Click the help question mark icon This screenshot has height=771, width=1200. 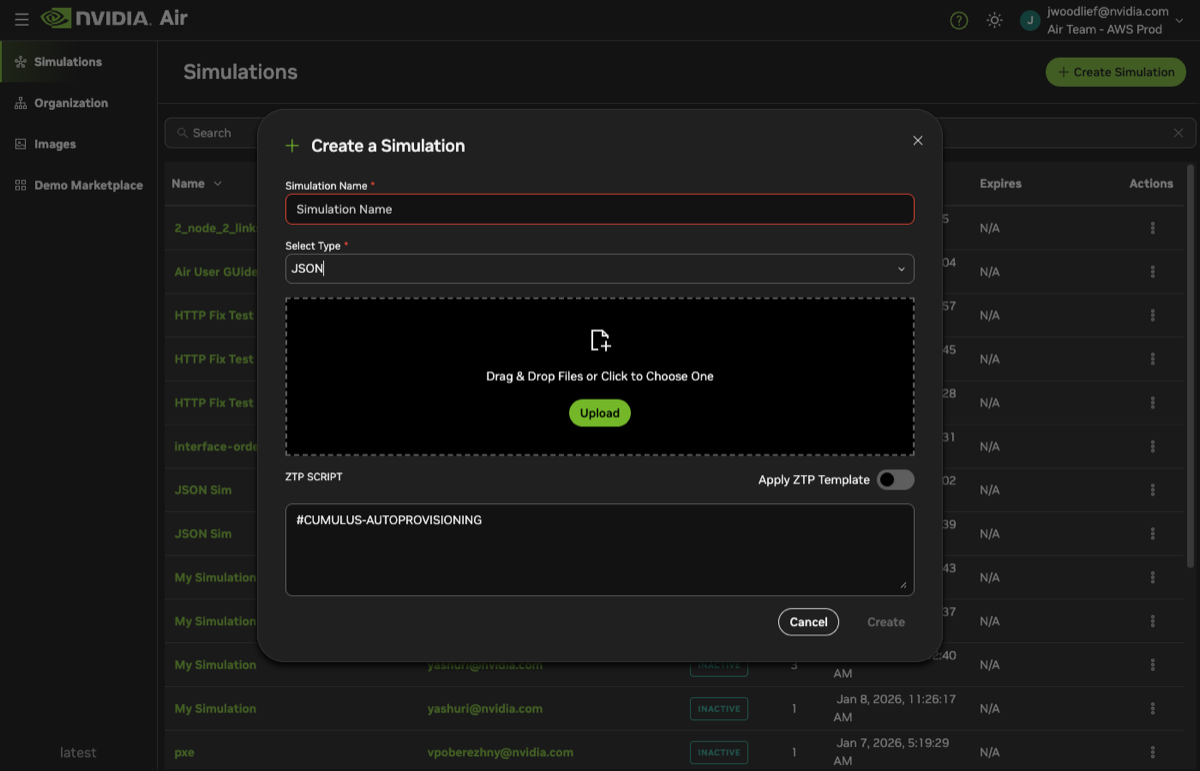(x=959, y=20)
